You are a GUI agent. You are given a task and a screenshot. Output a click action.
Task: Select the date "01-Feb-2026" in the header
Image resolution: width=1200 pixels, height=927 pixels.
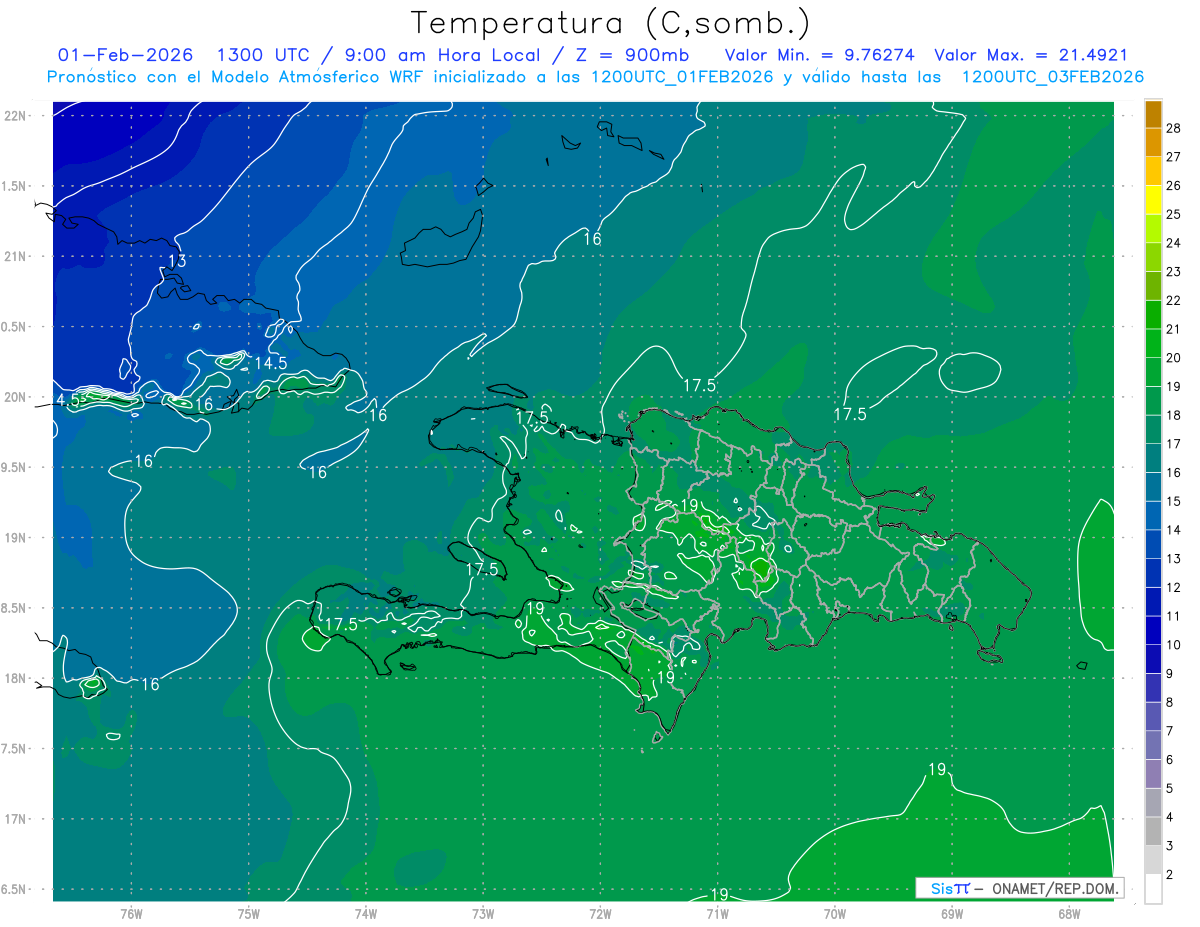[124, 56]
